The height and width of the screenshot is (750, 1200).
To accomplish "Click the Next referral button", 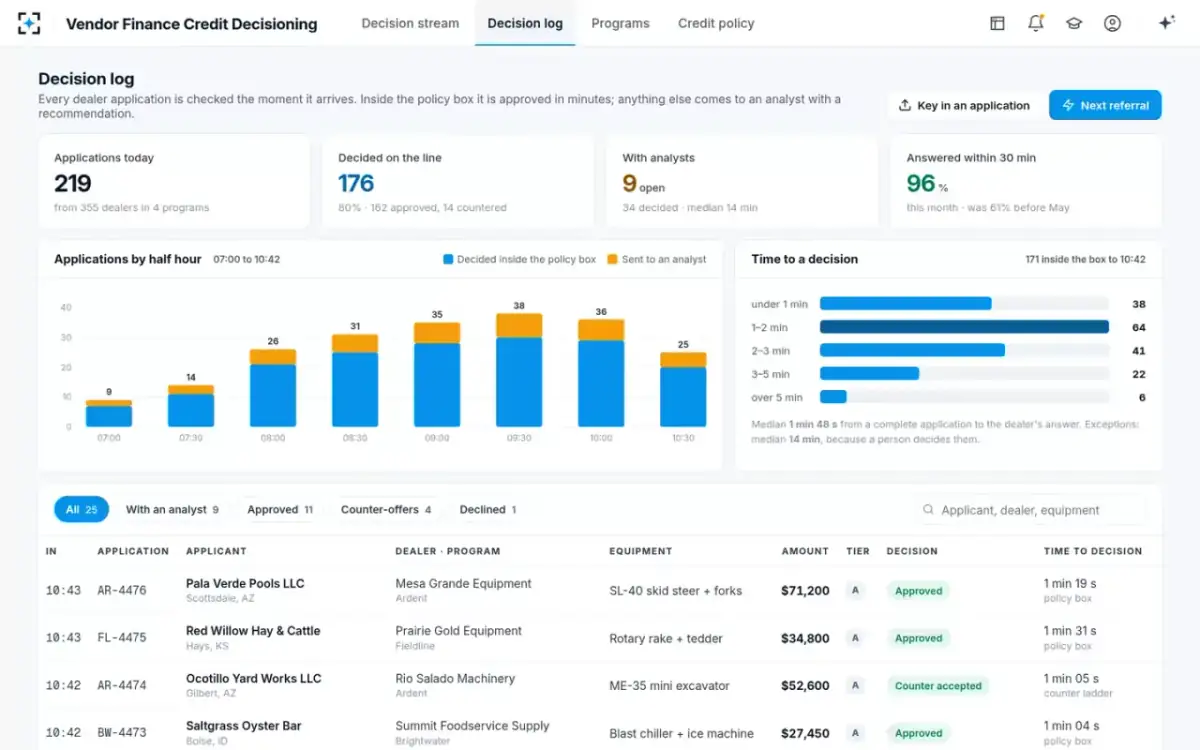I will click(x=1105, y=105).
